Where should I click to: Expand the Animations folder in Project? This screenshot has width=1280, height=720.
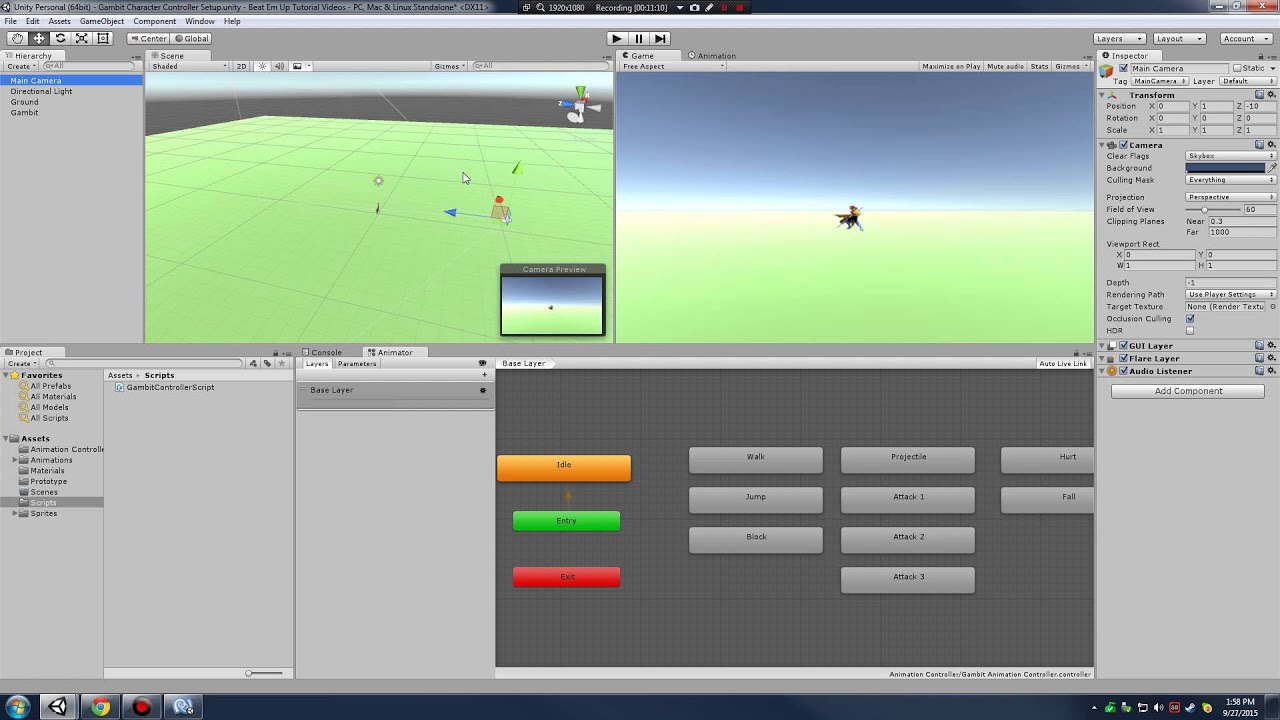click(15, 460)
